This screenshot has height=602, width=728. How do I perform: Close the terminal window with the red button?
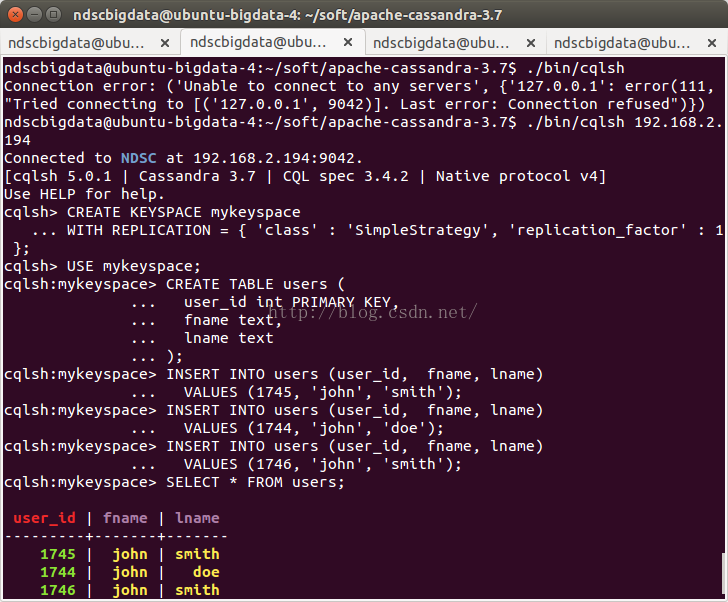pos(15,14)
